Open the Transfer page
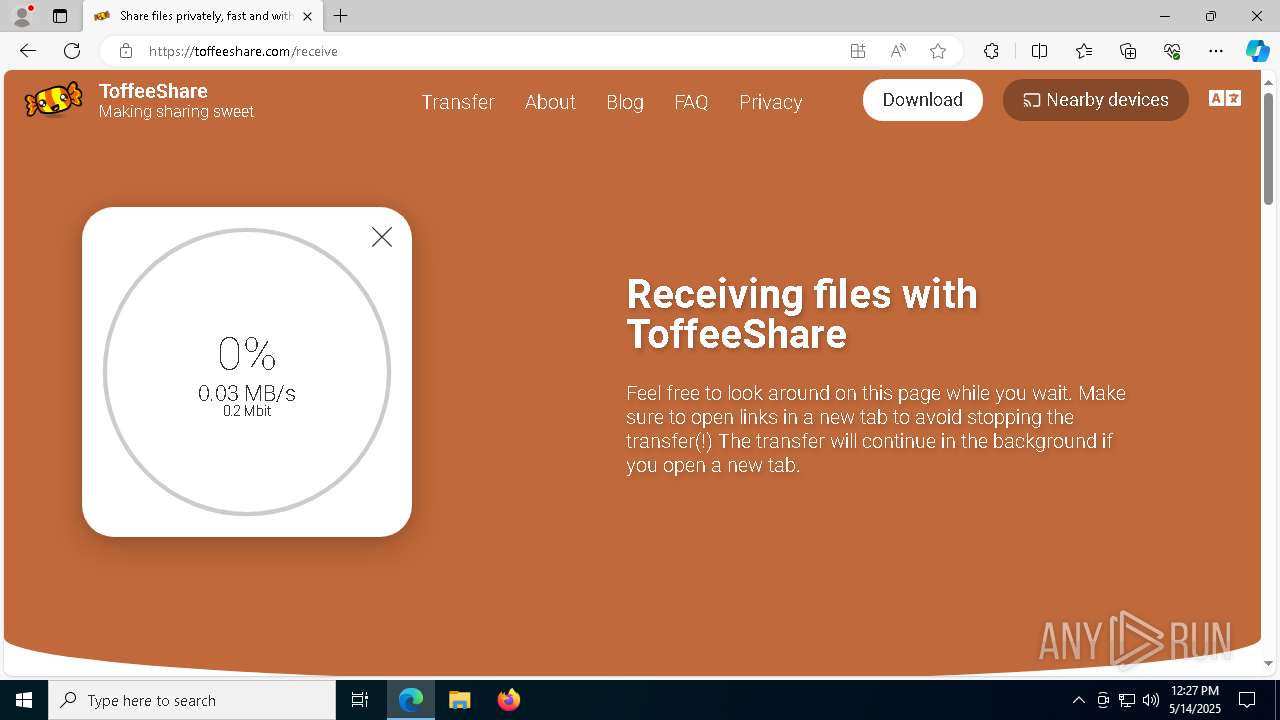The height and width of the screenshot is (720, 1280). (458, 102)
